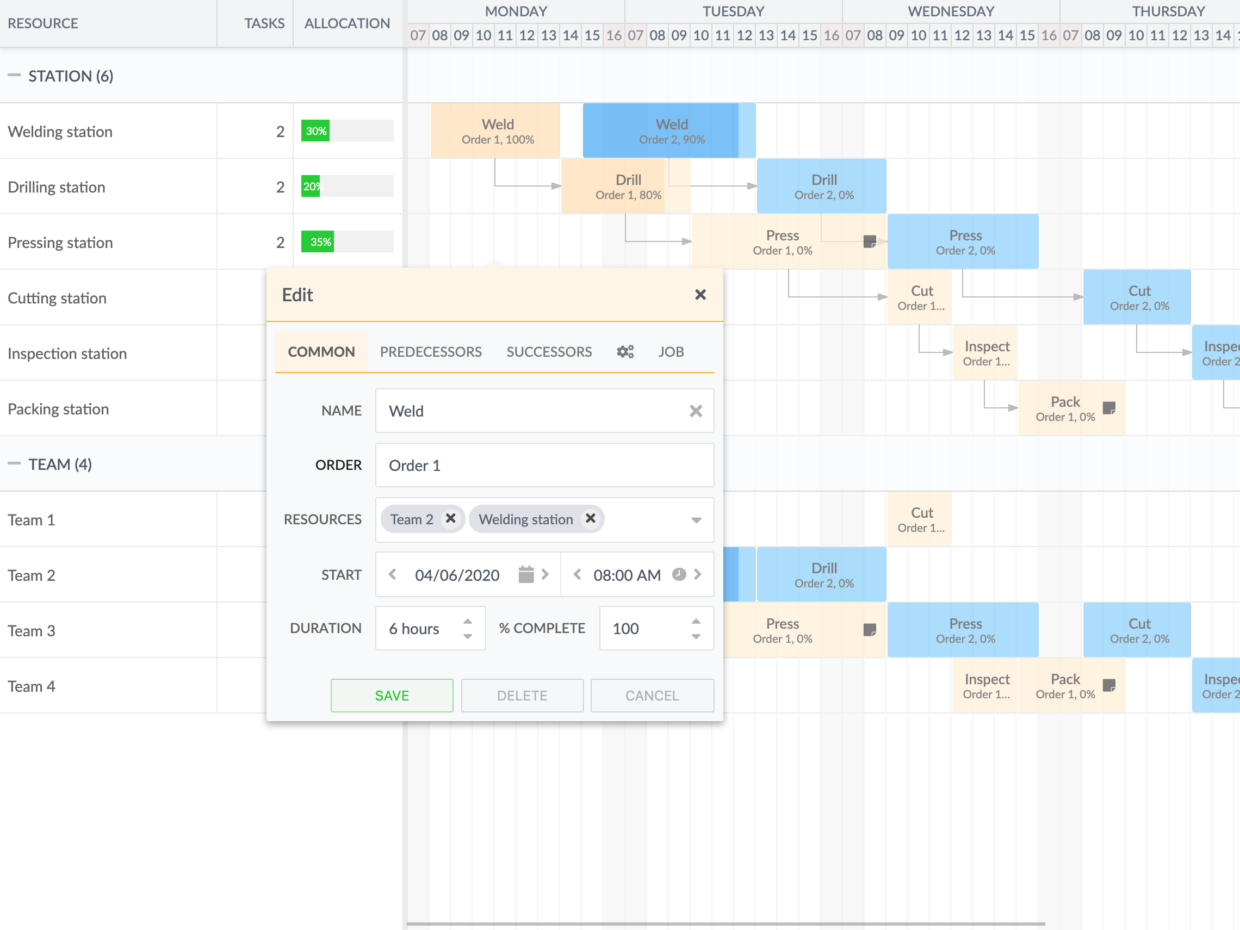Remove the Team 2 resource tag

(450, 519)
